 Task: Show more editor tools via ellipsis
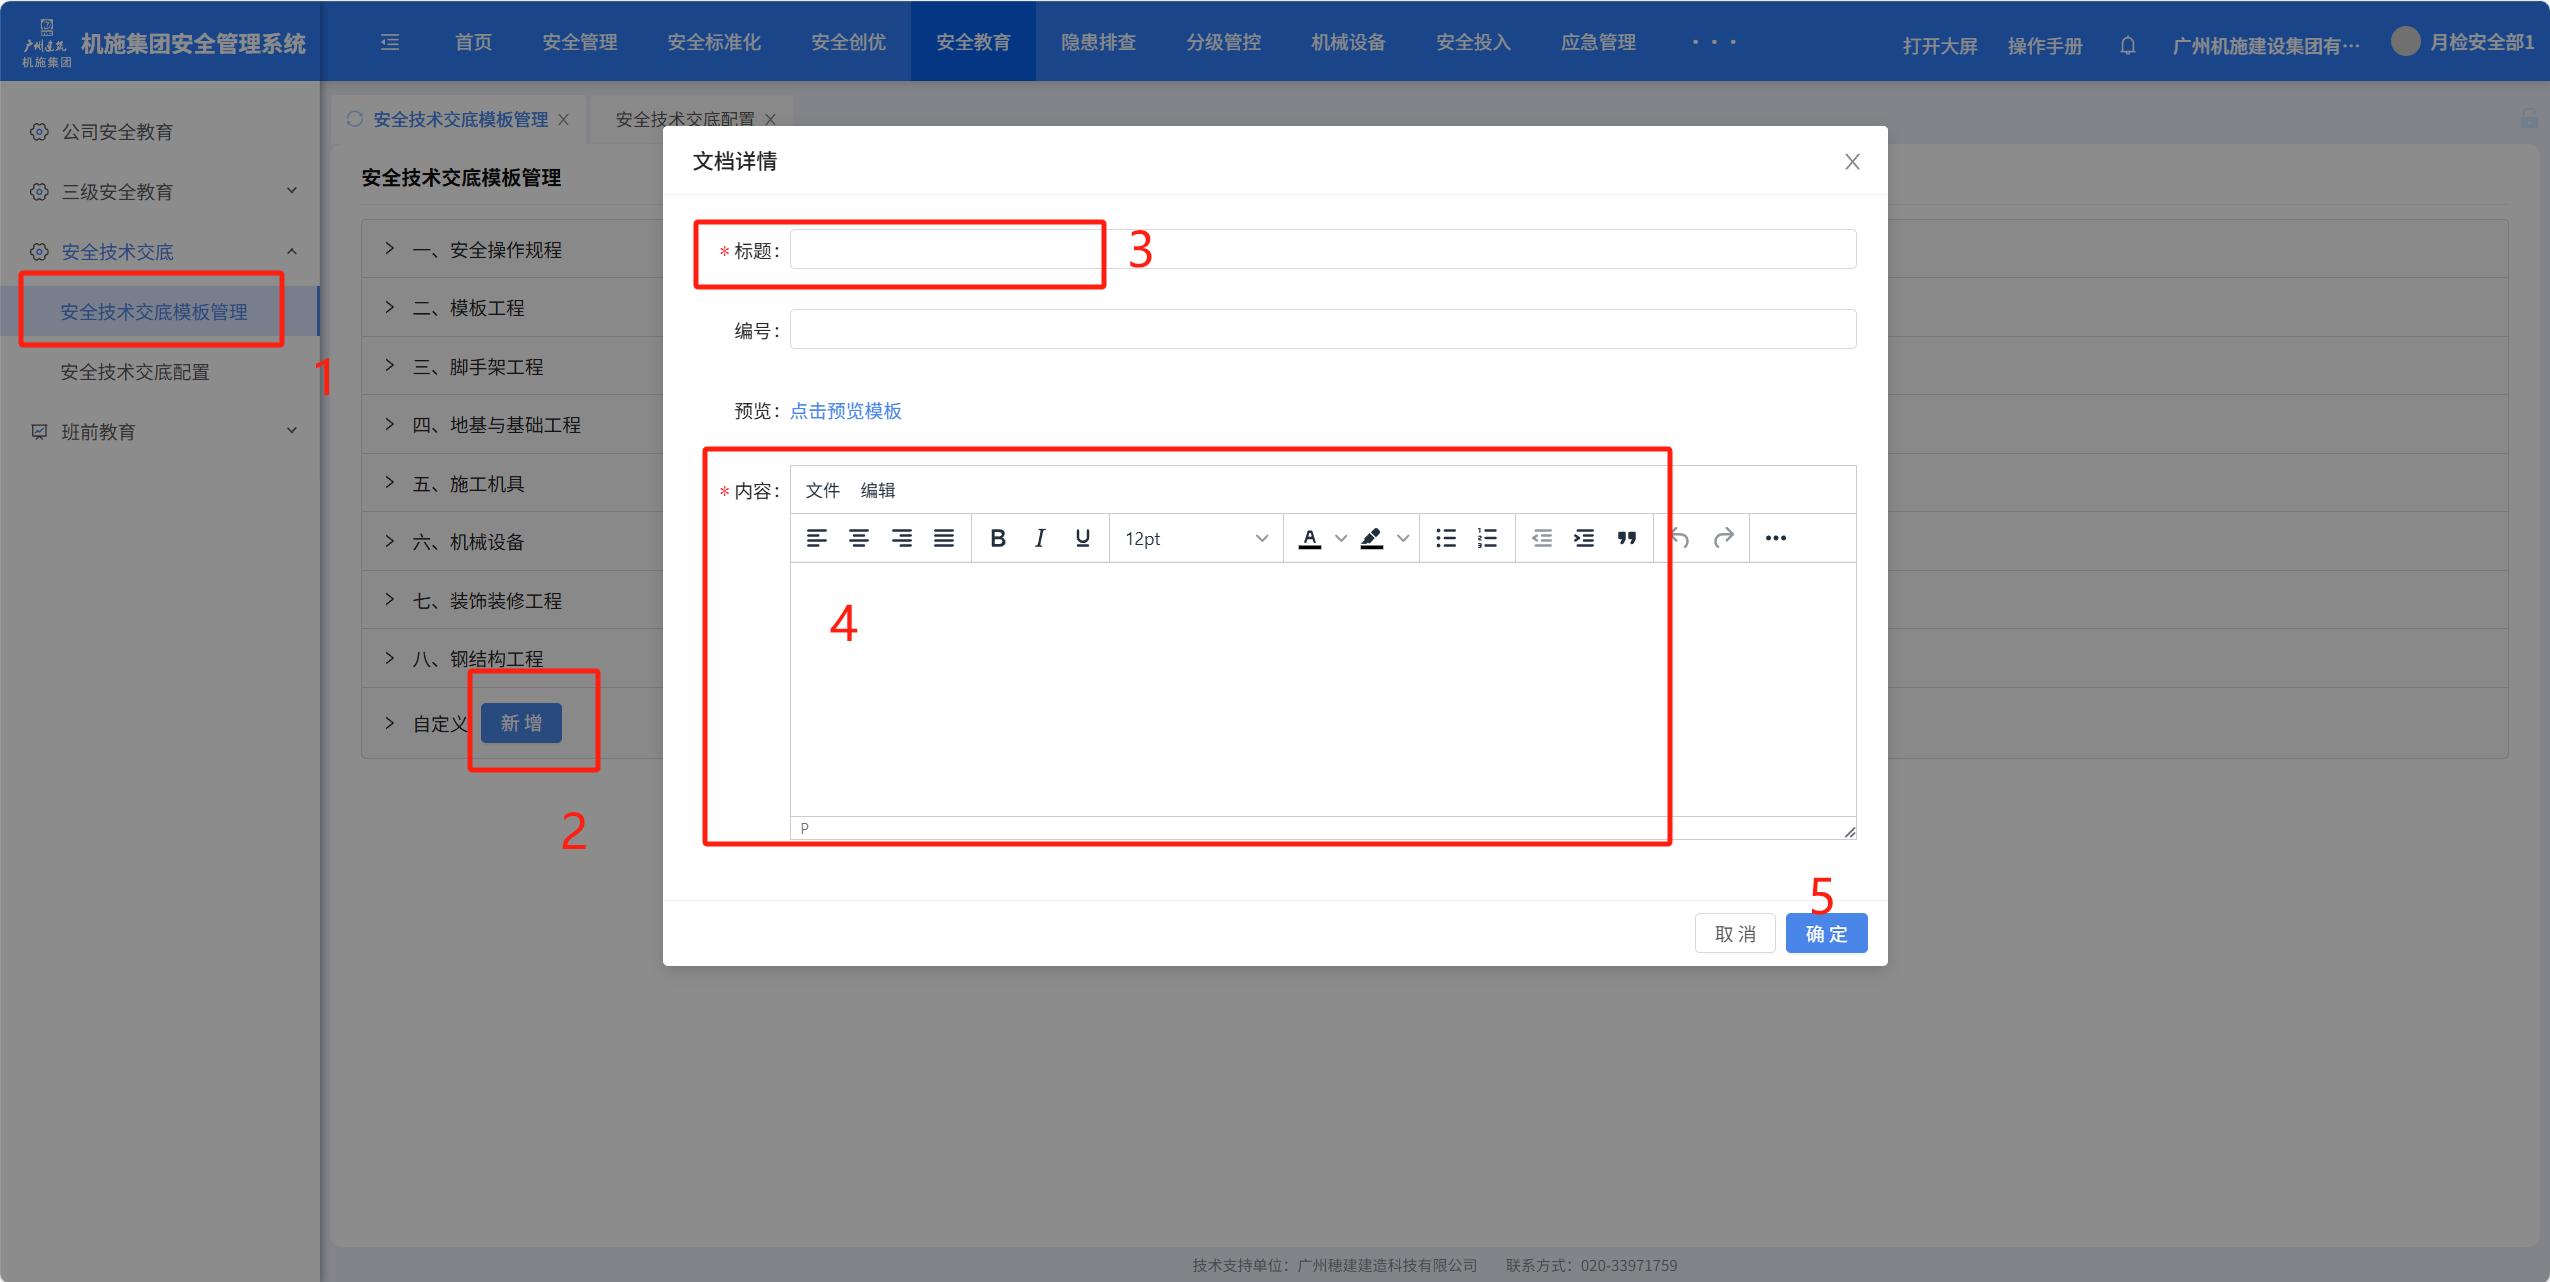coord(1775,538)
